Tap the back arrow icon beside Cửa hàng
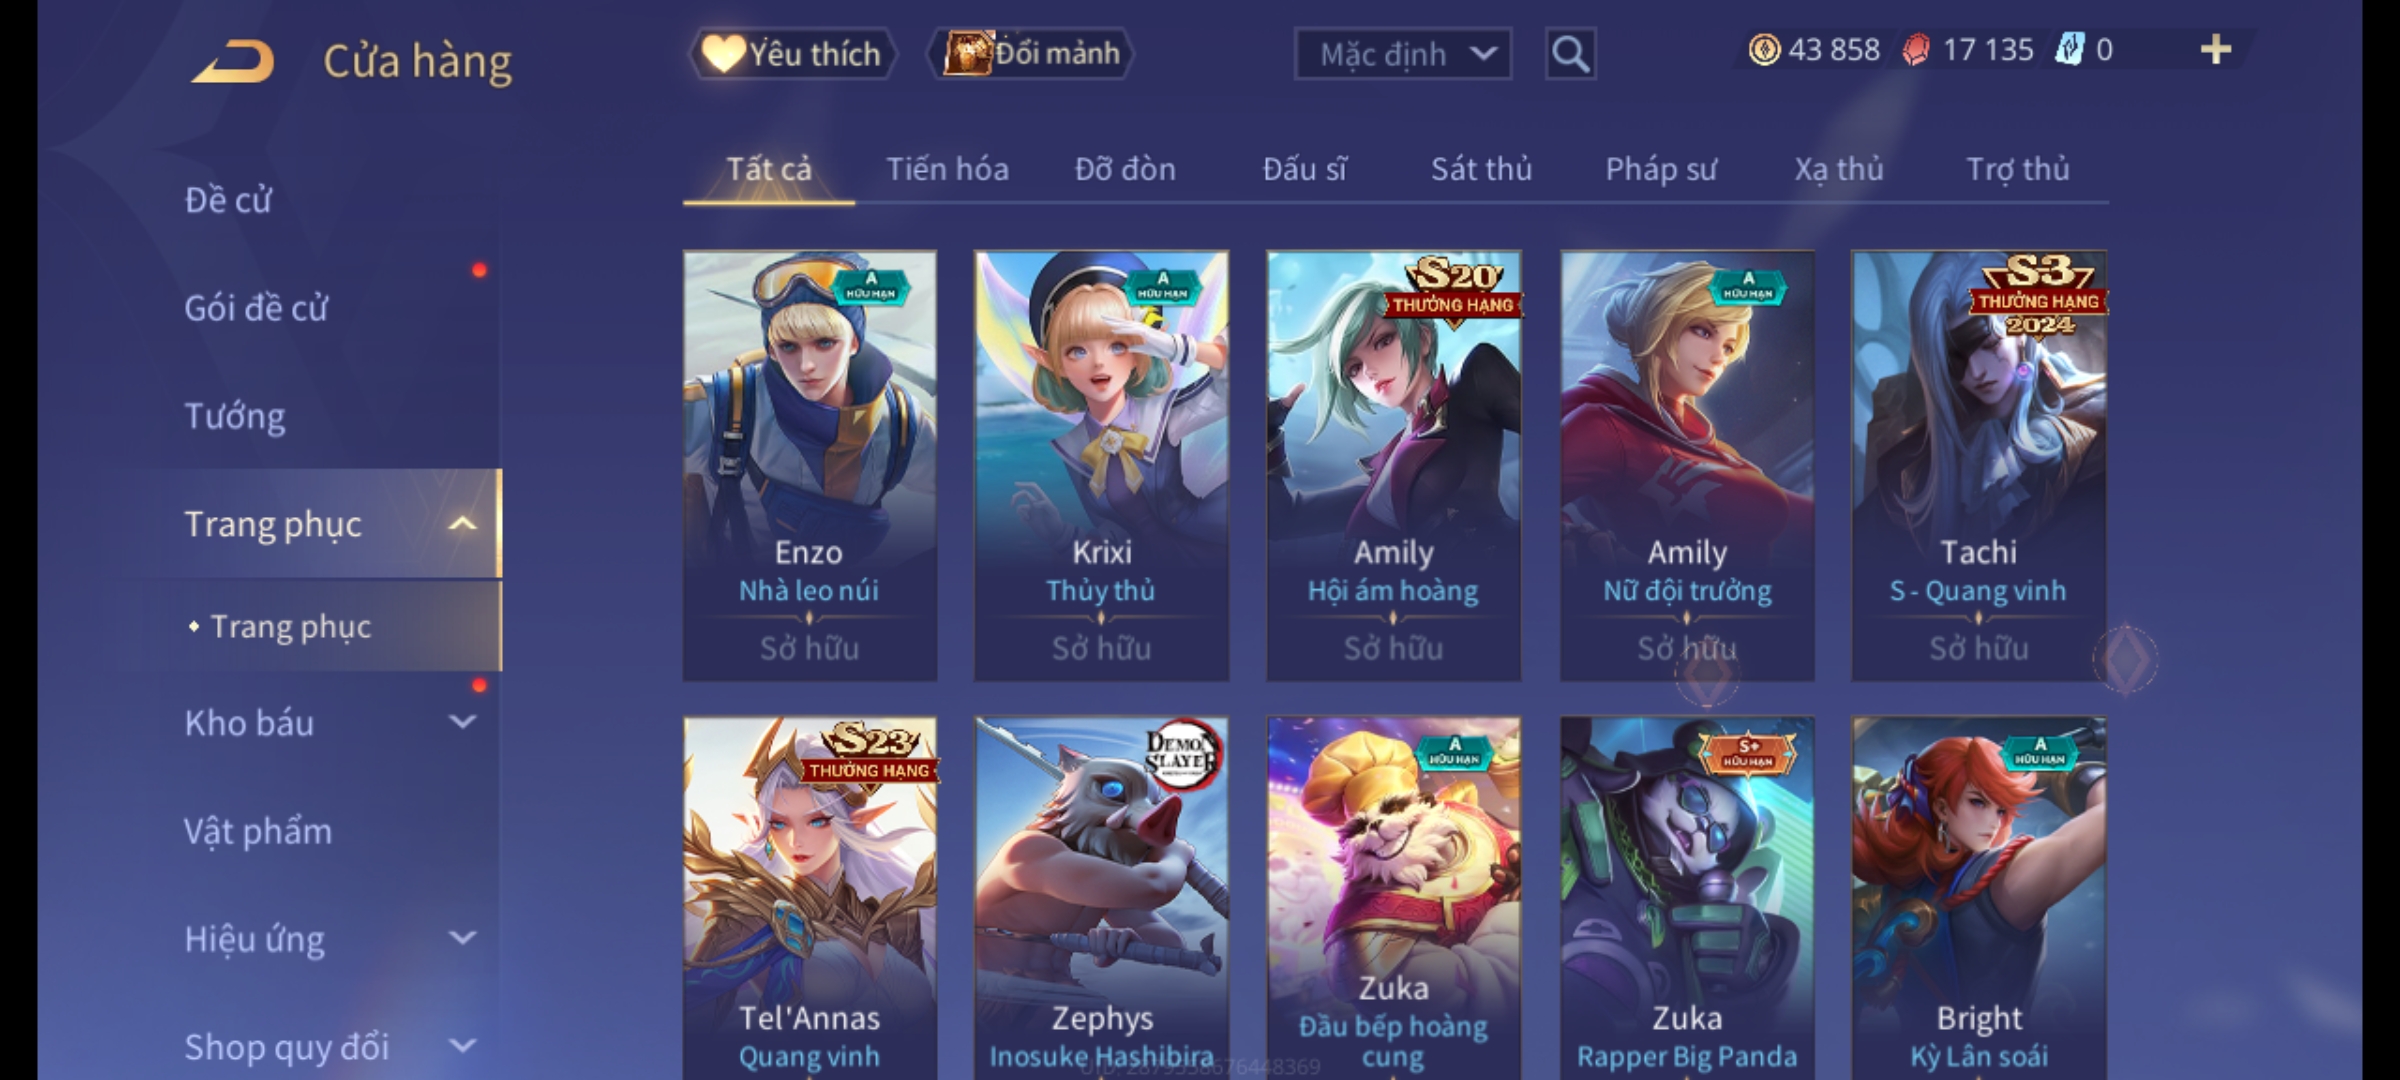2400x1080 pixels. [x=234, y=60]
